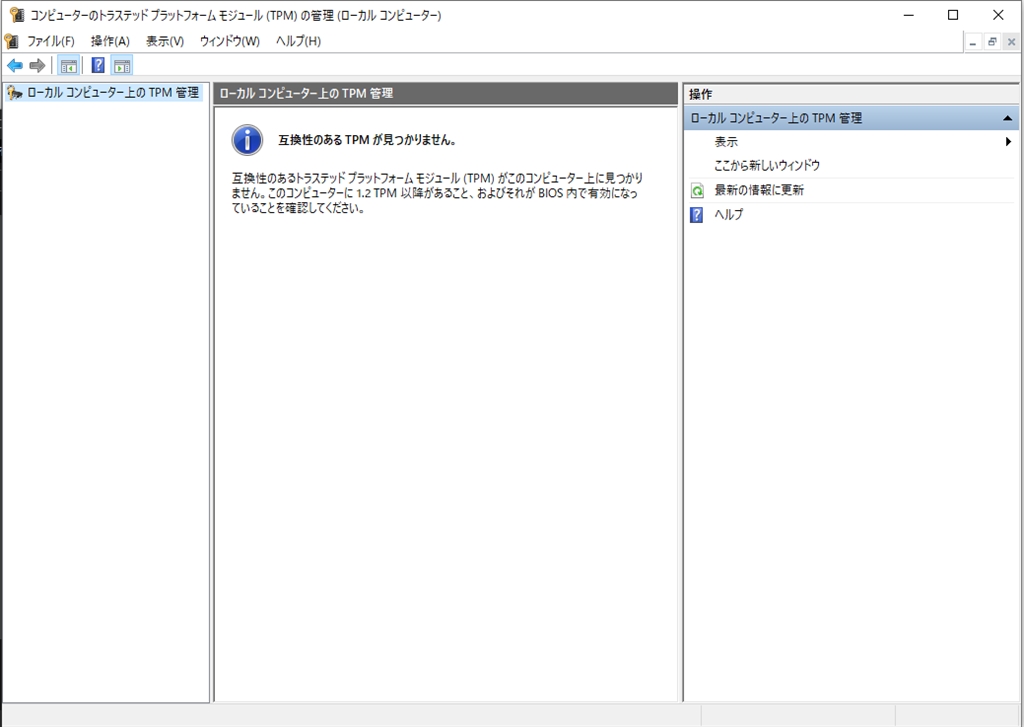Close the TPM management main window

(998, 15)
